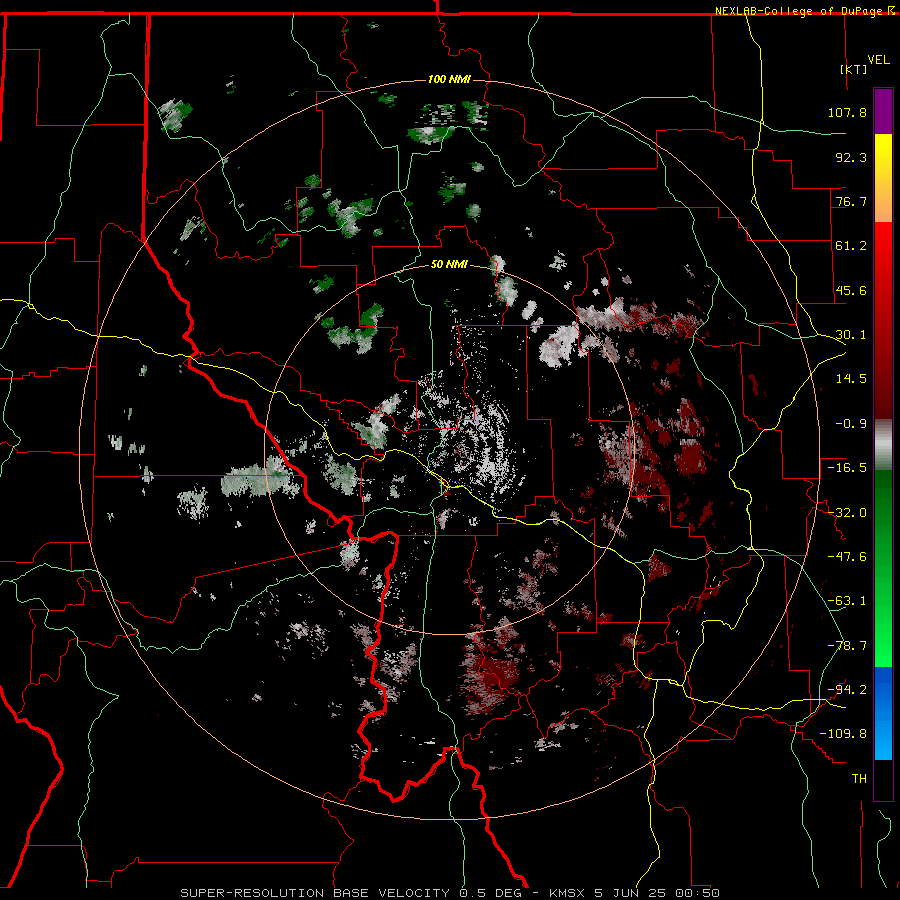The height and width of the screenshot is (900, 900).
Task: Click the 107.8 velocity scale value
Action: pos(847,112)
